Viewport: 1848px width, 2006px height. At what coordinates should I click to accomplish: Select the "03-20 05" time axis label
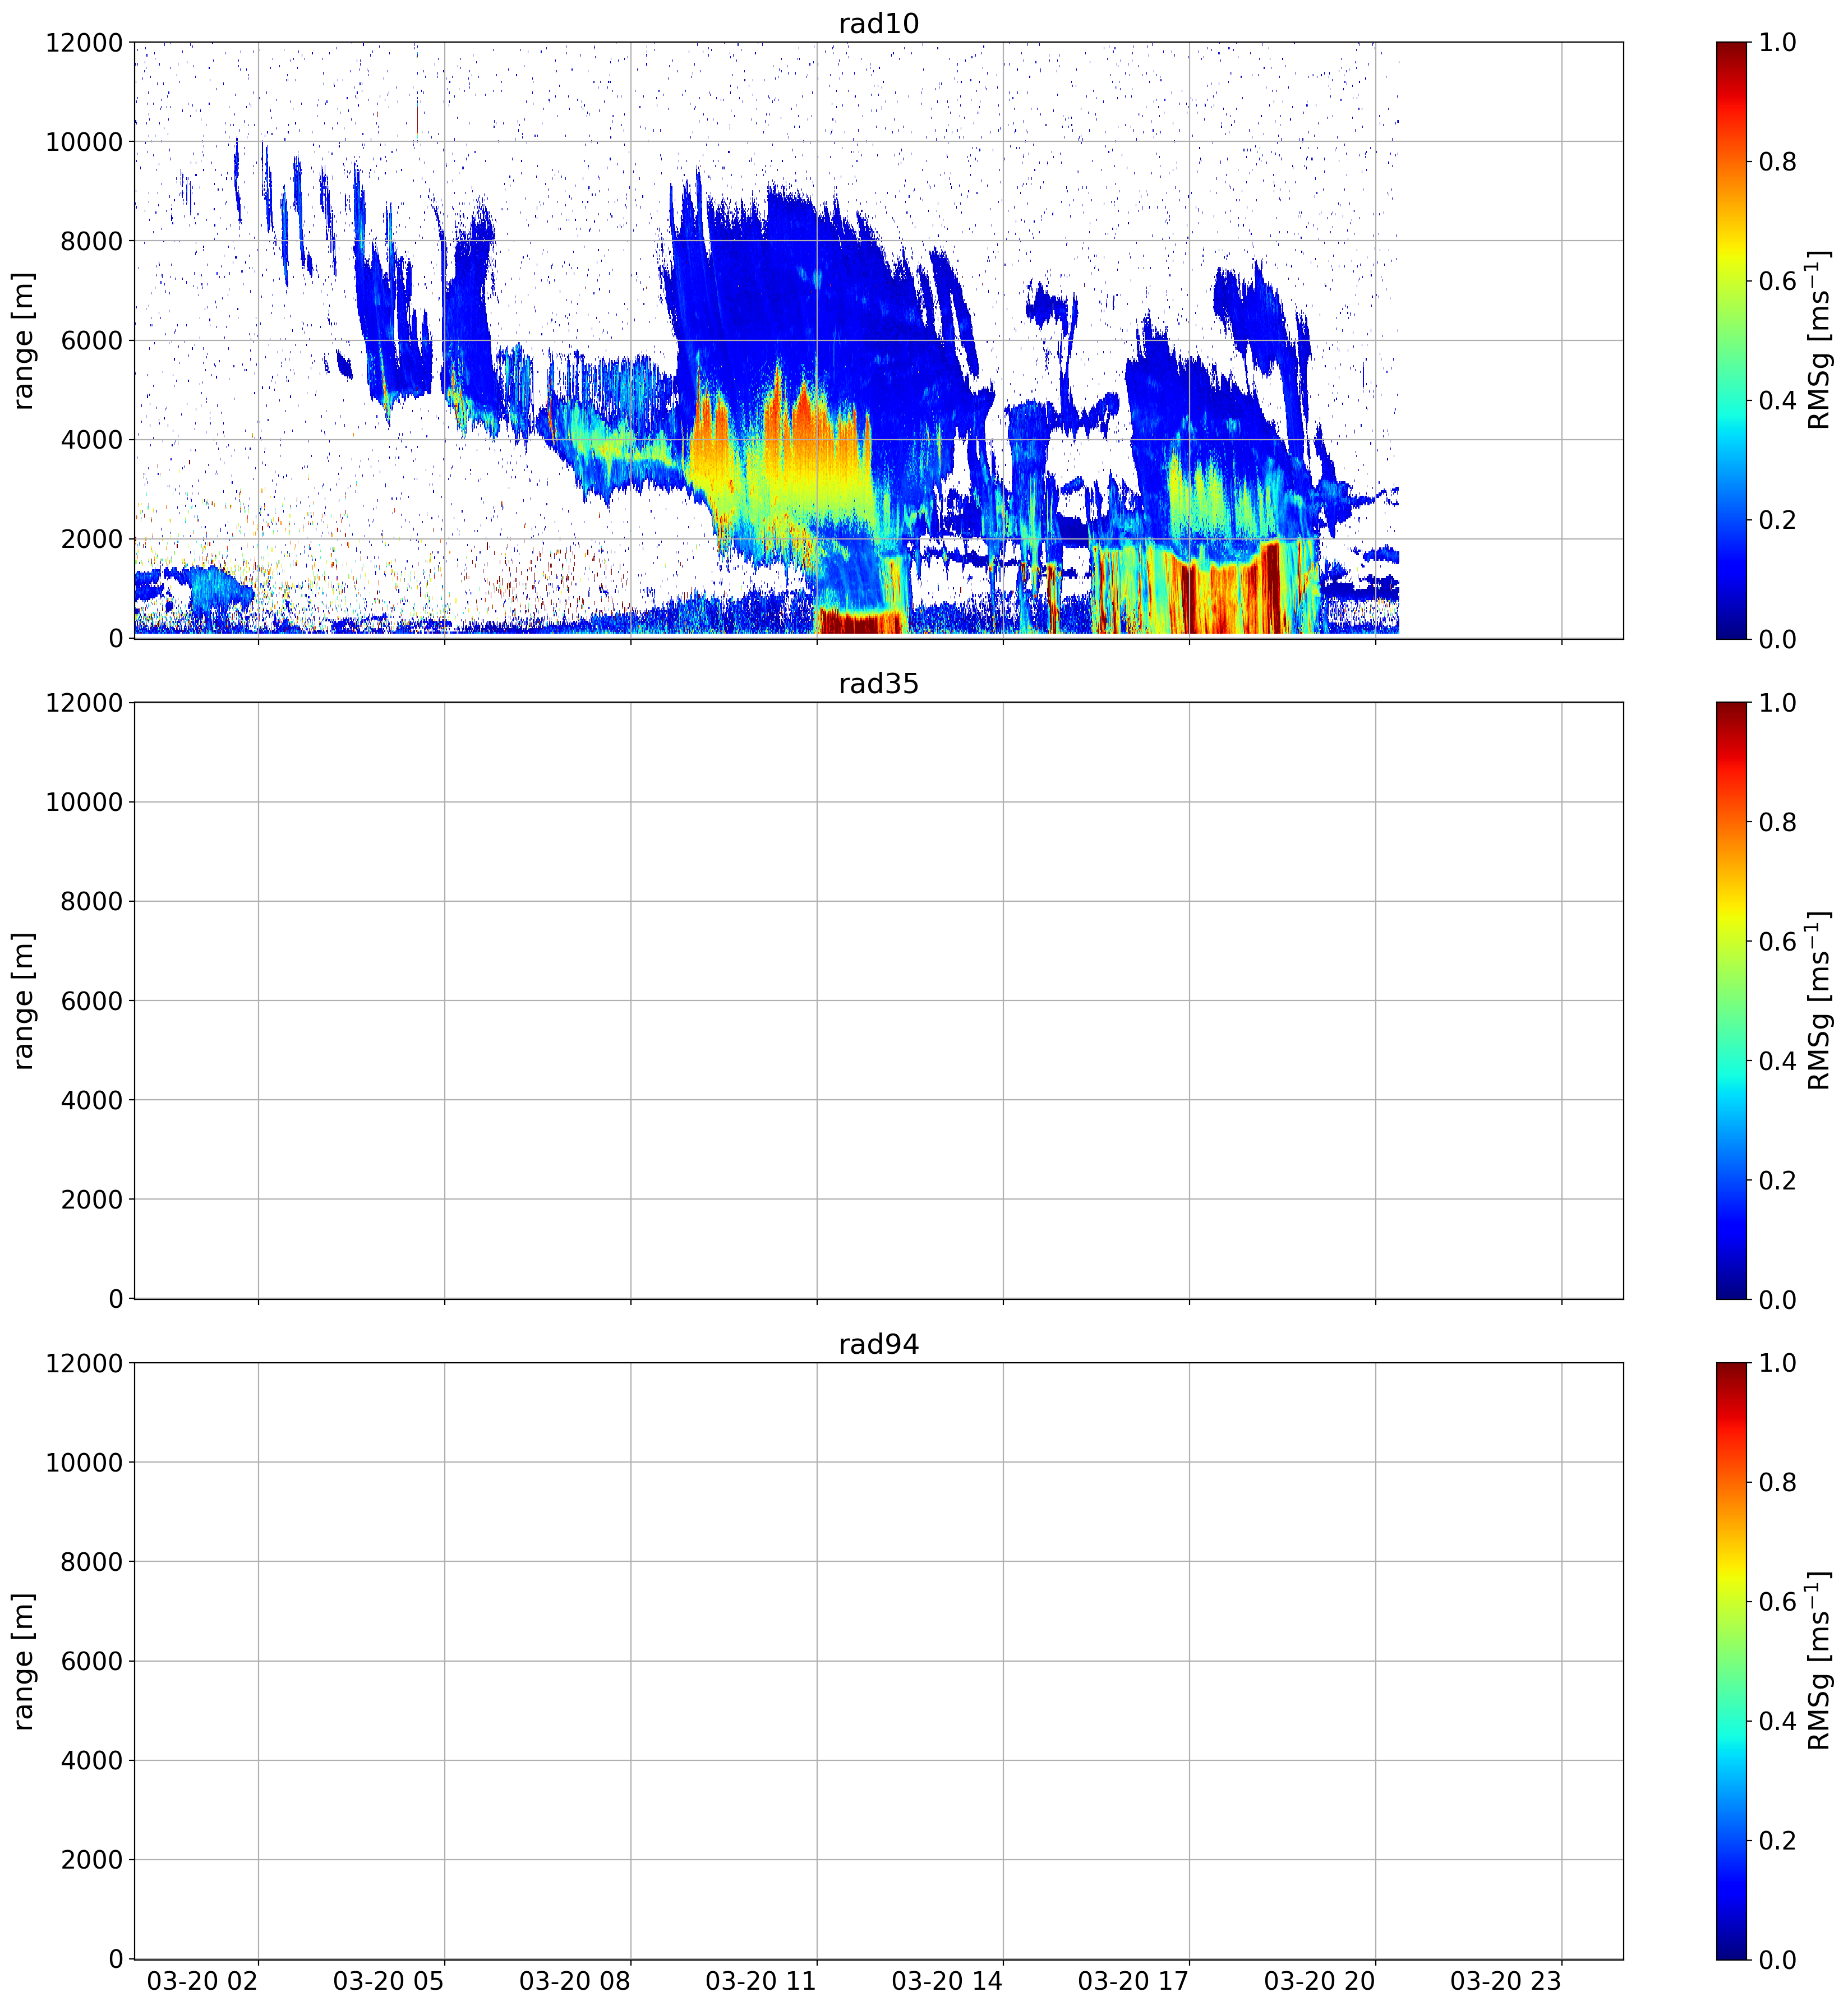[389, 1981]
